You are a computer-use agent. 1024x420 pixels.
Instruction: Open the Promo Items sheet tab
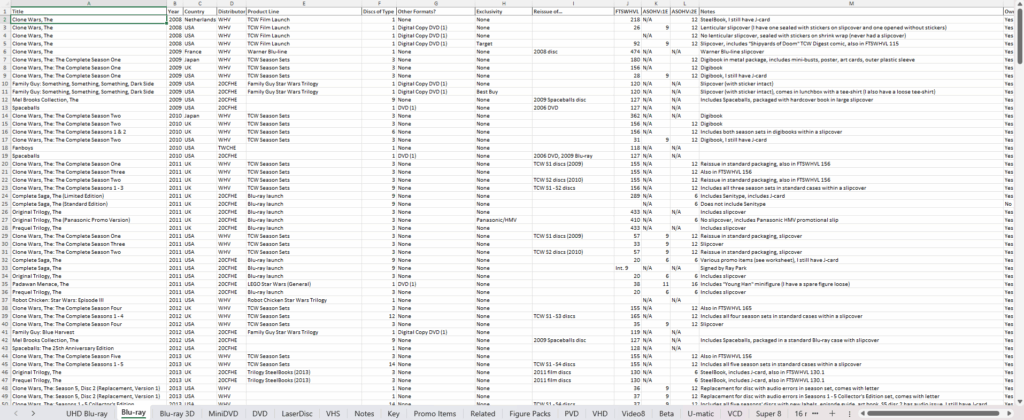click(x=437, y=411)
